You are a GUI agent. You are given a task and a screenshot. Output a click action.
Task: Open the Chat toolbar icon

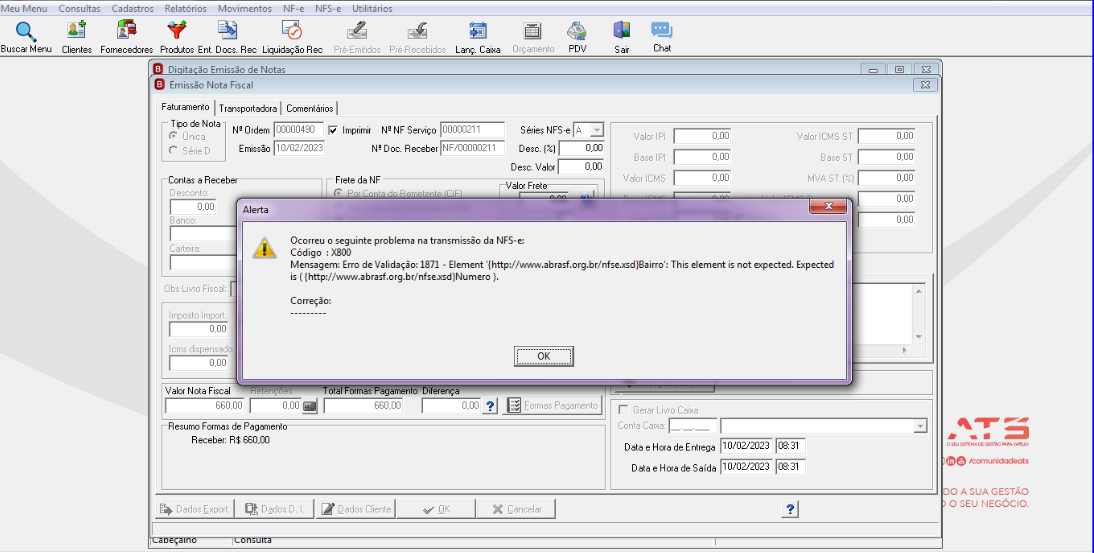(x=661, y=38)
